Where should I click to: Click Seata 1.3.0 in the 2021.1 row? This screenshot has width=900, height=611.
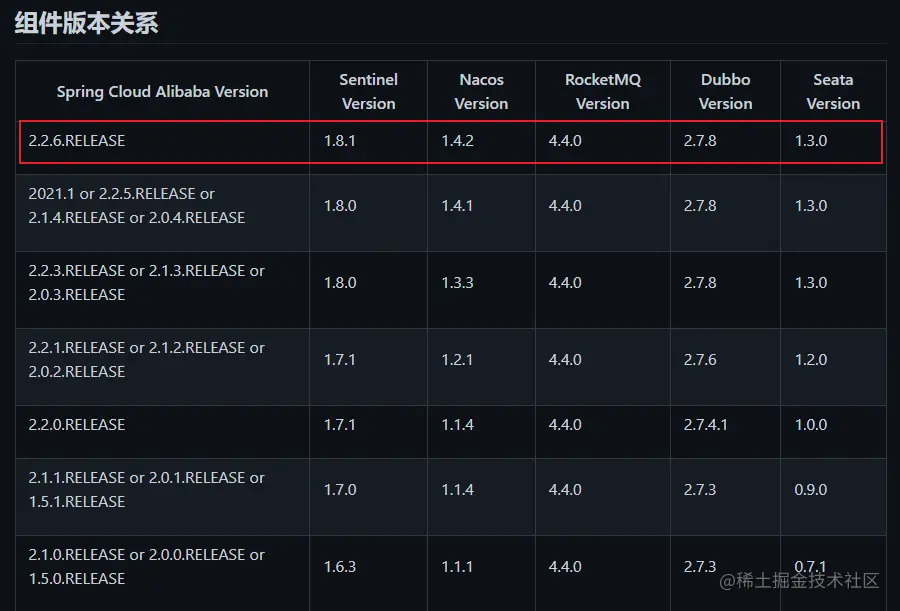(811, 206)
